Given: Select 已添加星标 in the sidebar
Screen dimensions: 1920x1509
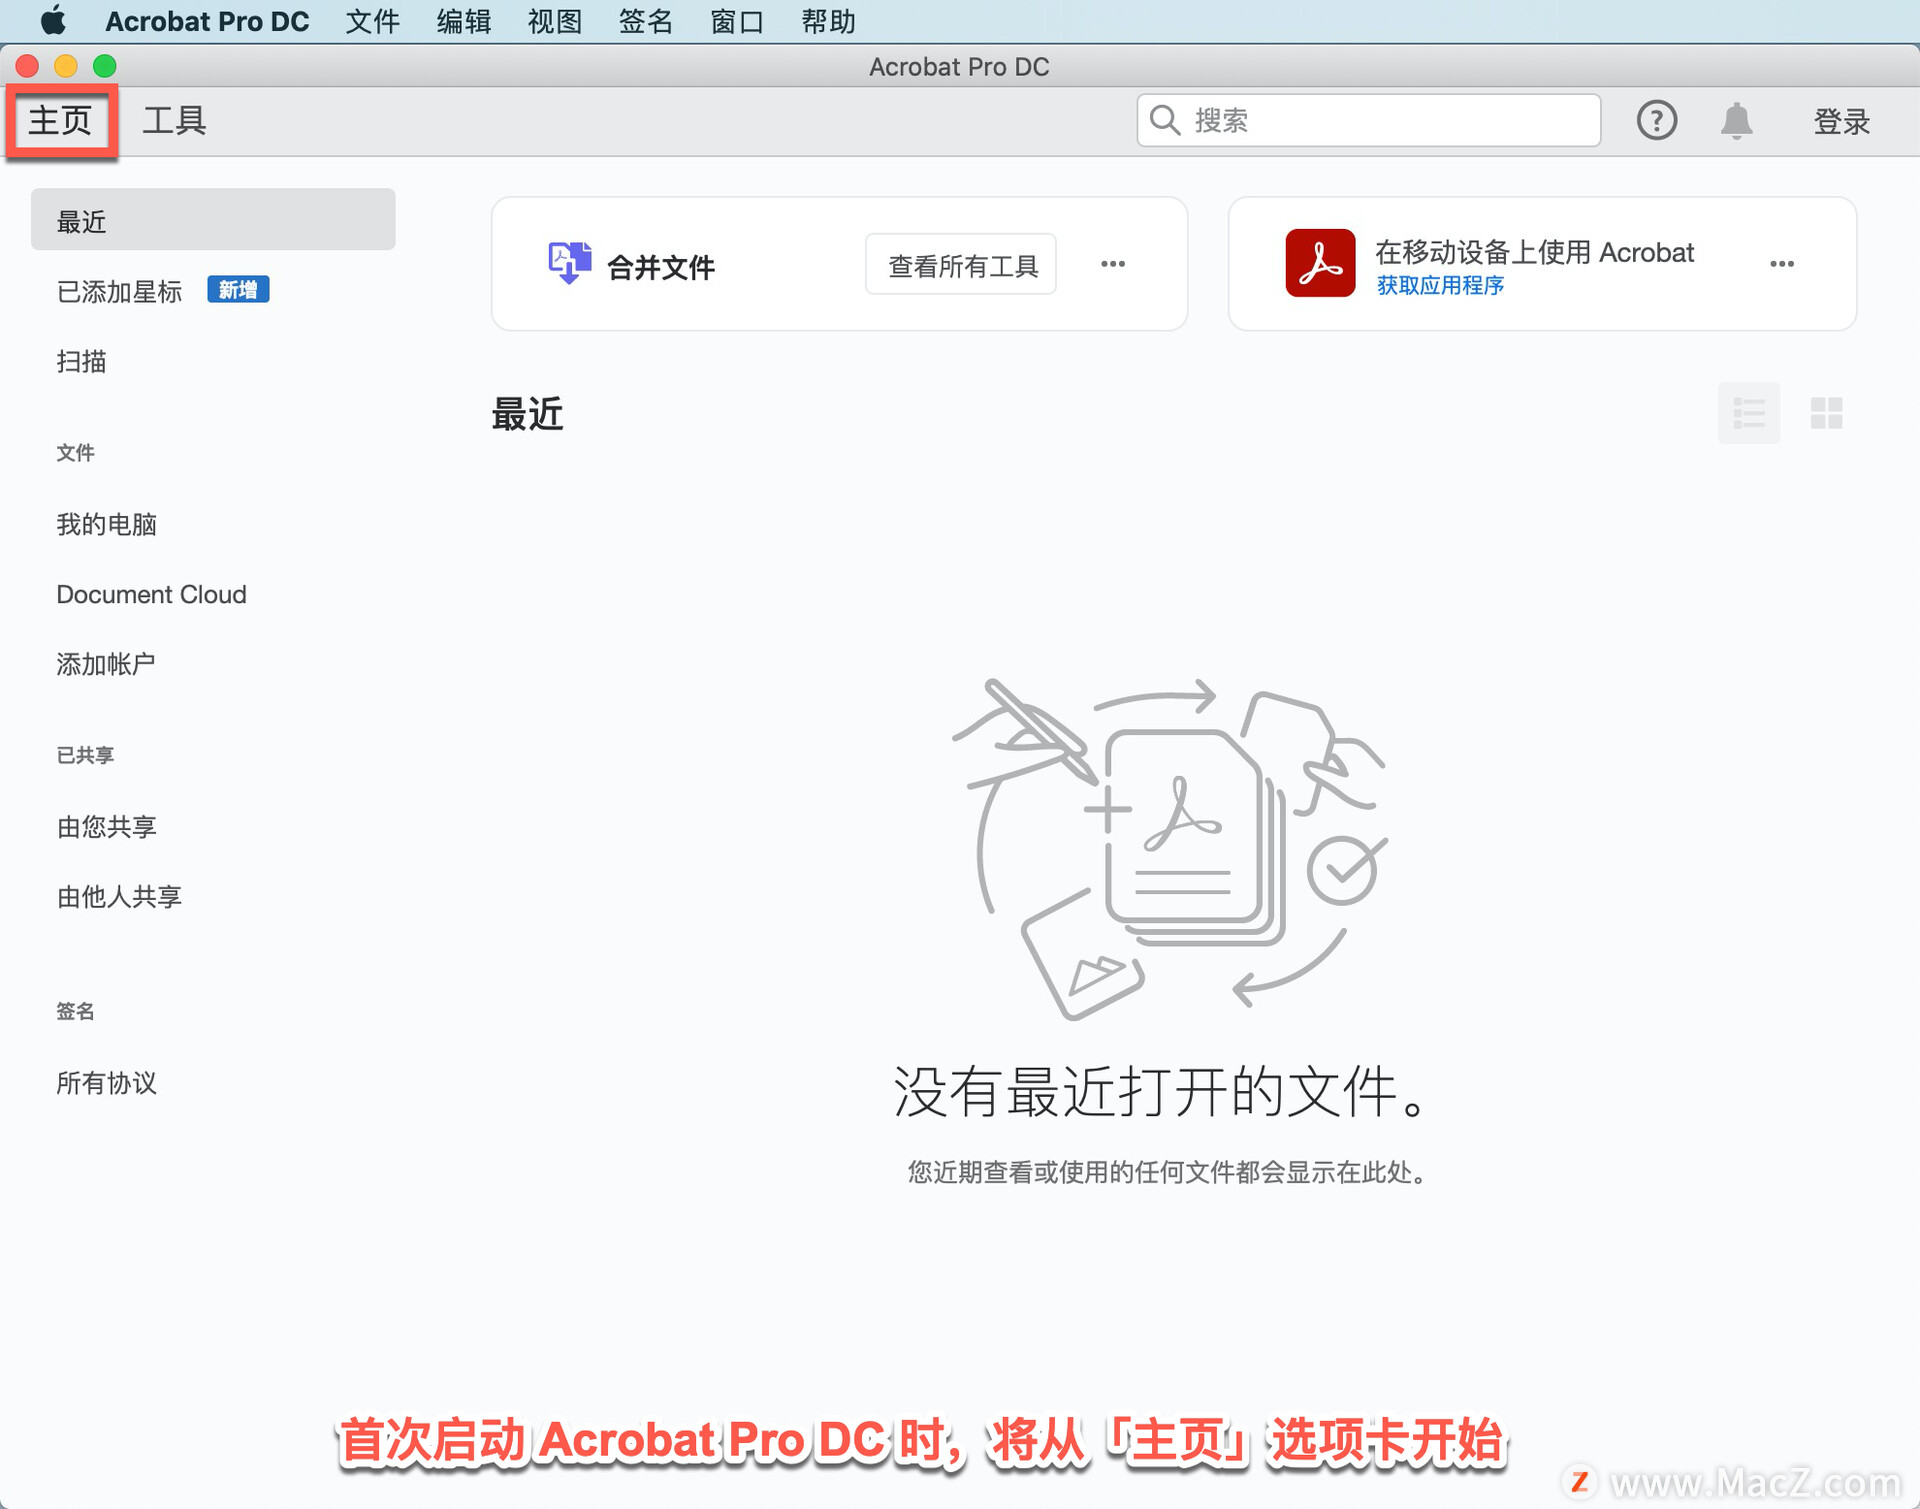Looking at the screenshot, I should click(x=119, y=291).
